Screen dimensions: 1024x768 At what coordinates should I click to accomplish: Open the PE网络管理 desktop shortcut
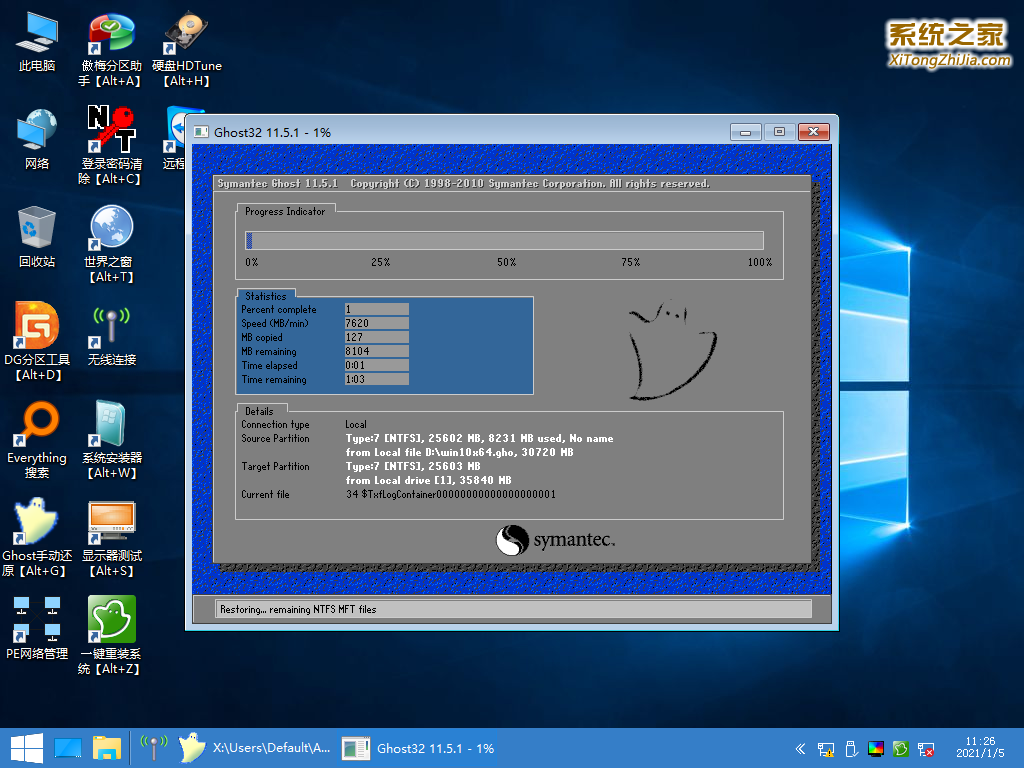[x=37, y=620]
